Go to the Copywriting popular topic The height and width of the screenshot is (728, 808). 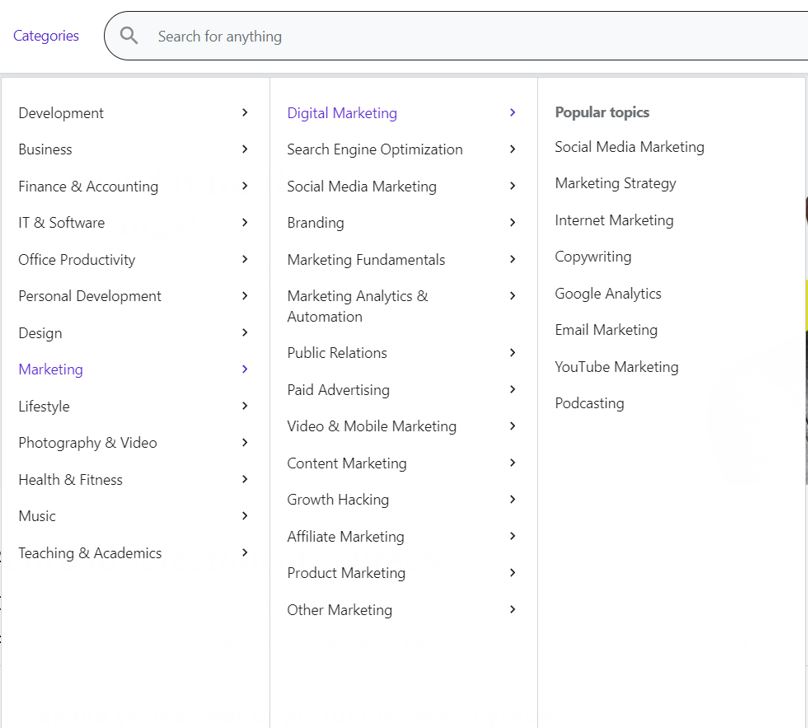(x=593, y=257)
